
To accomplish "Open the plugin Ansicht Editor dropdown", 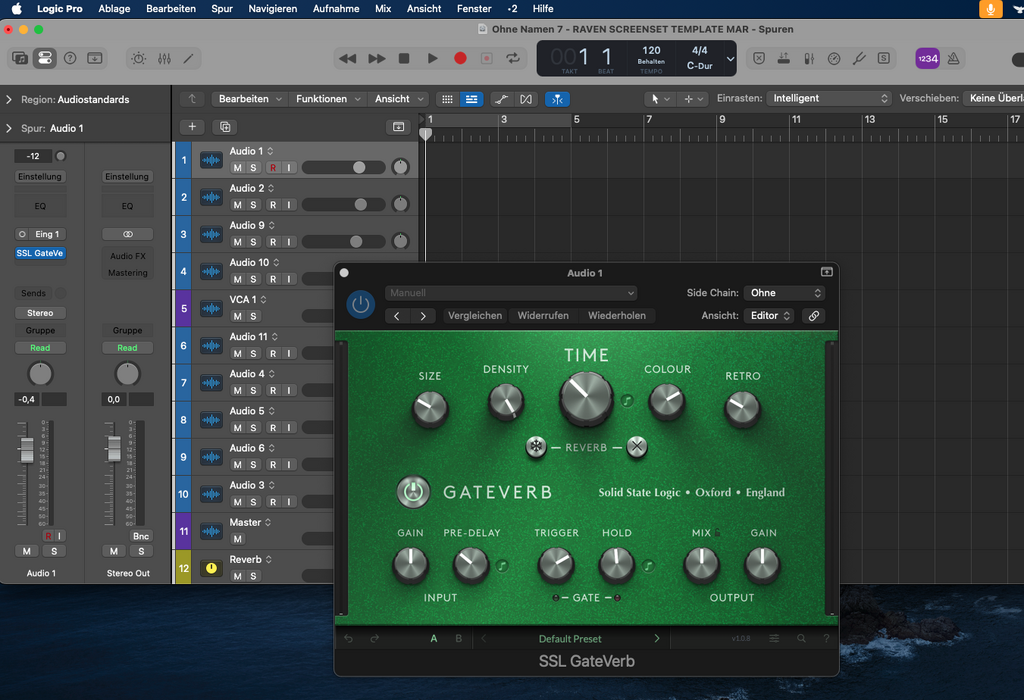I will [770, 315].
